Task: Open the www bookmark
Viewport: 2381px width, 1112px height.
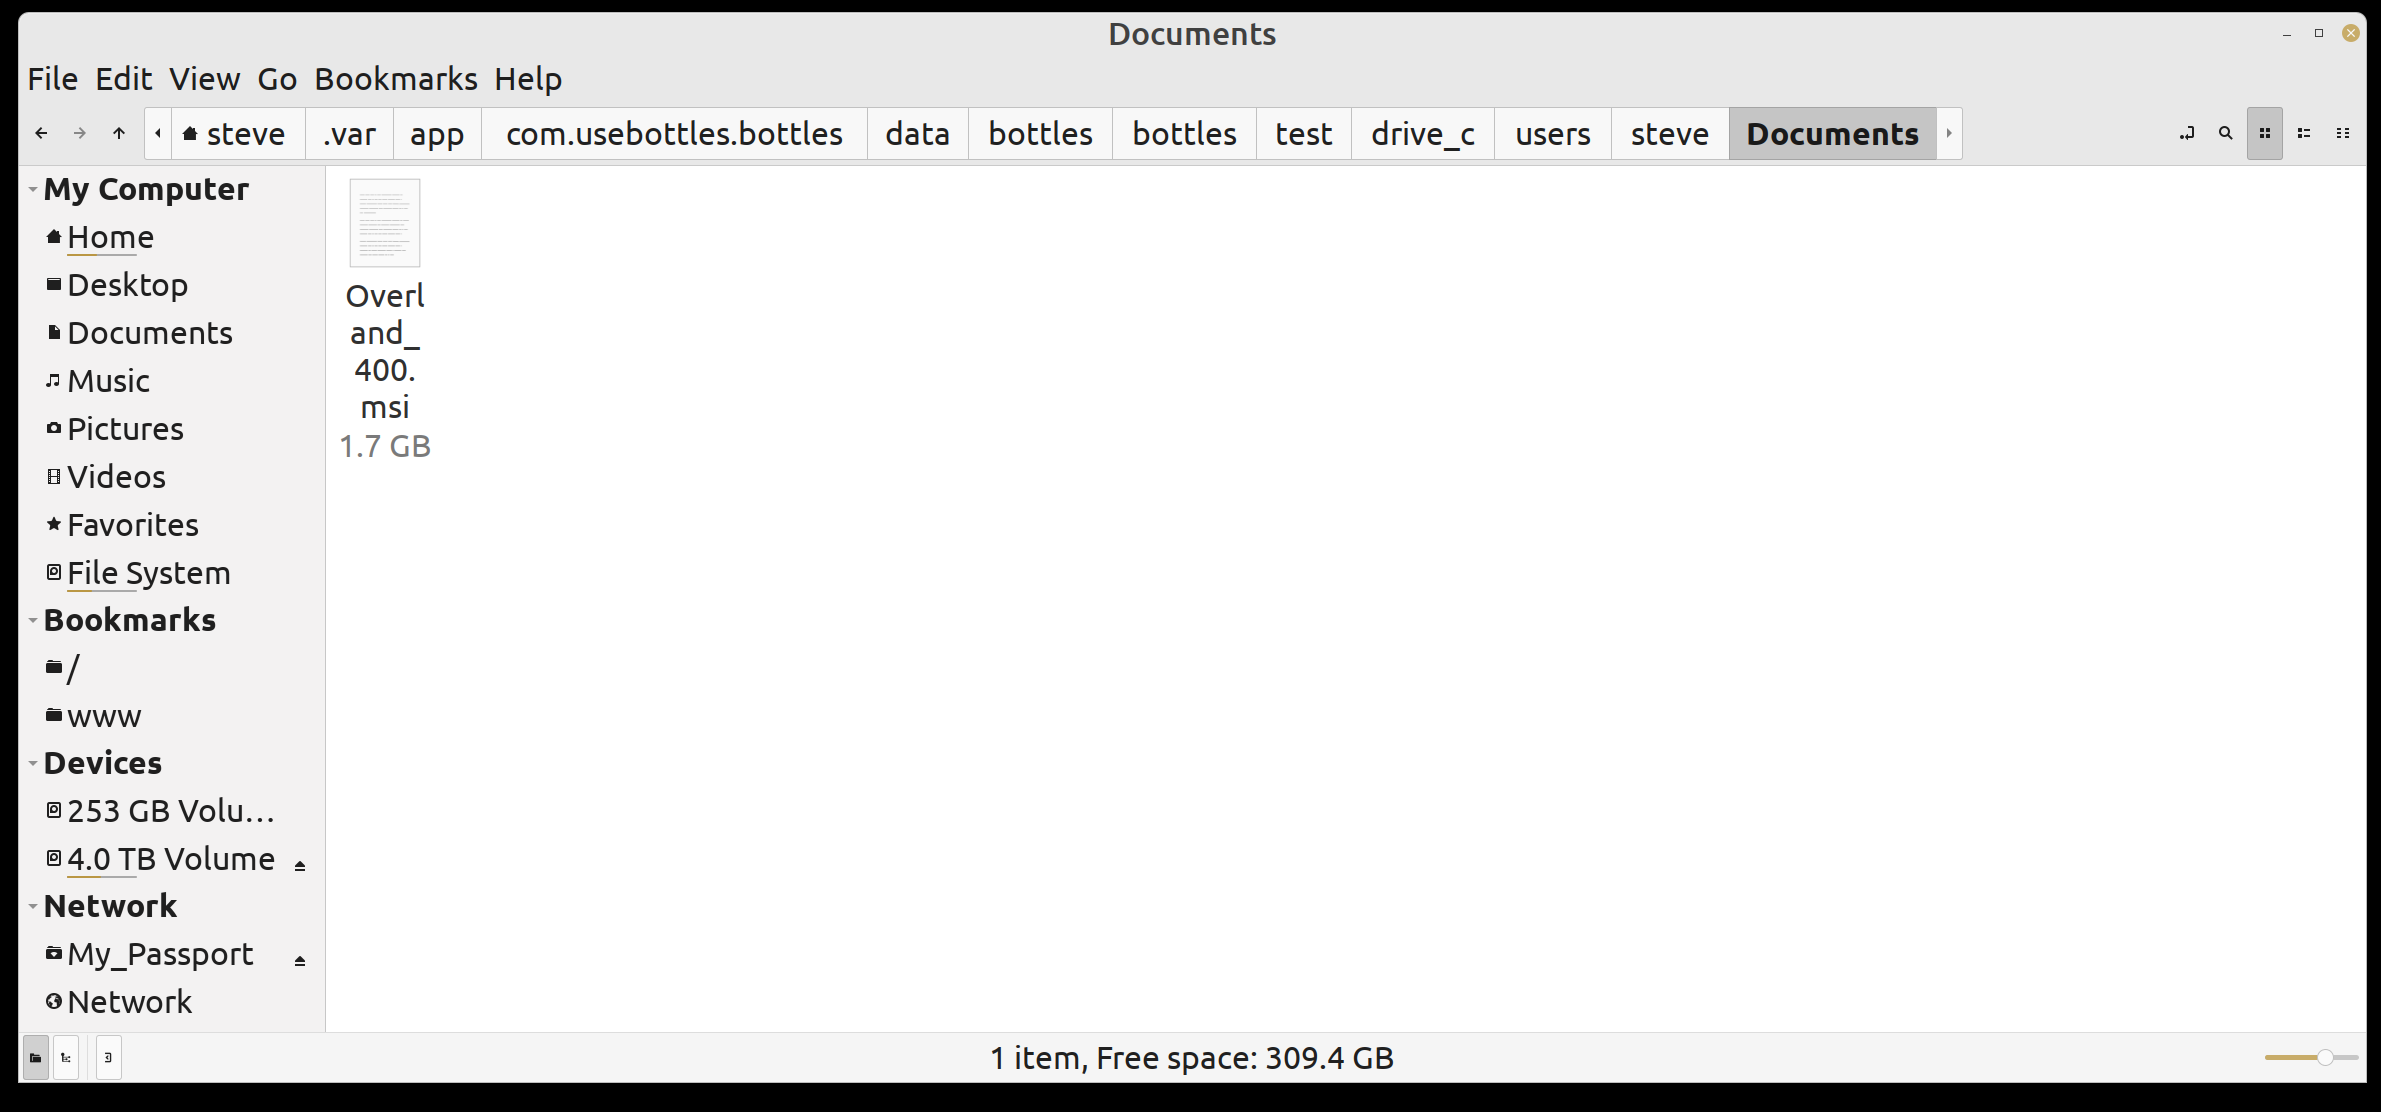Action: tap(103, 715)
